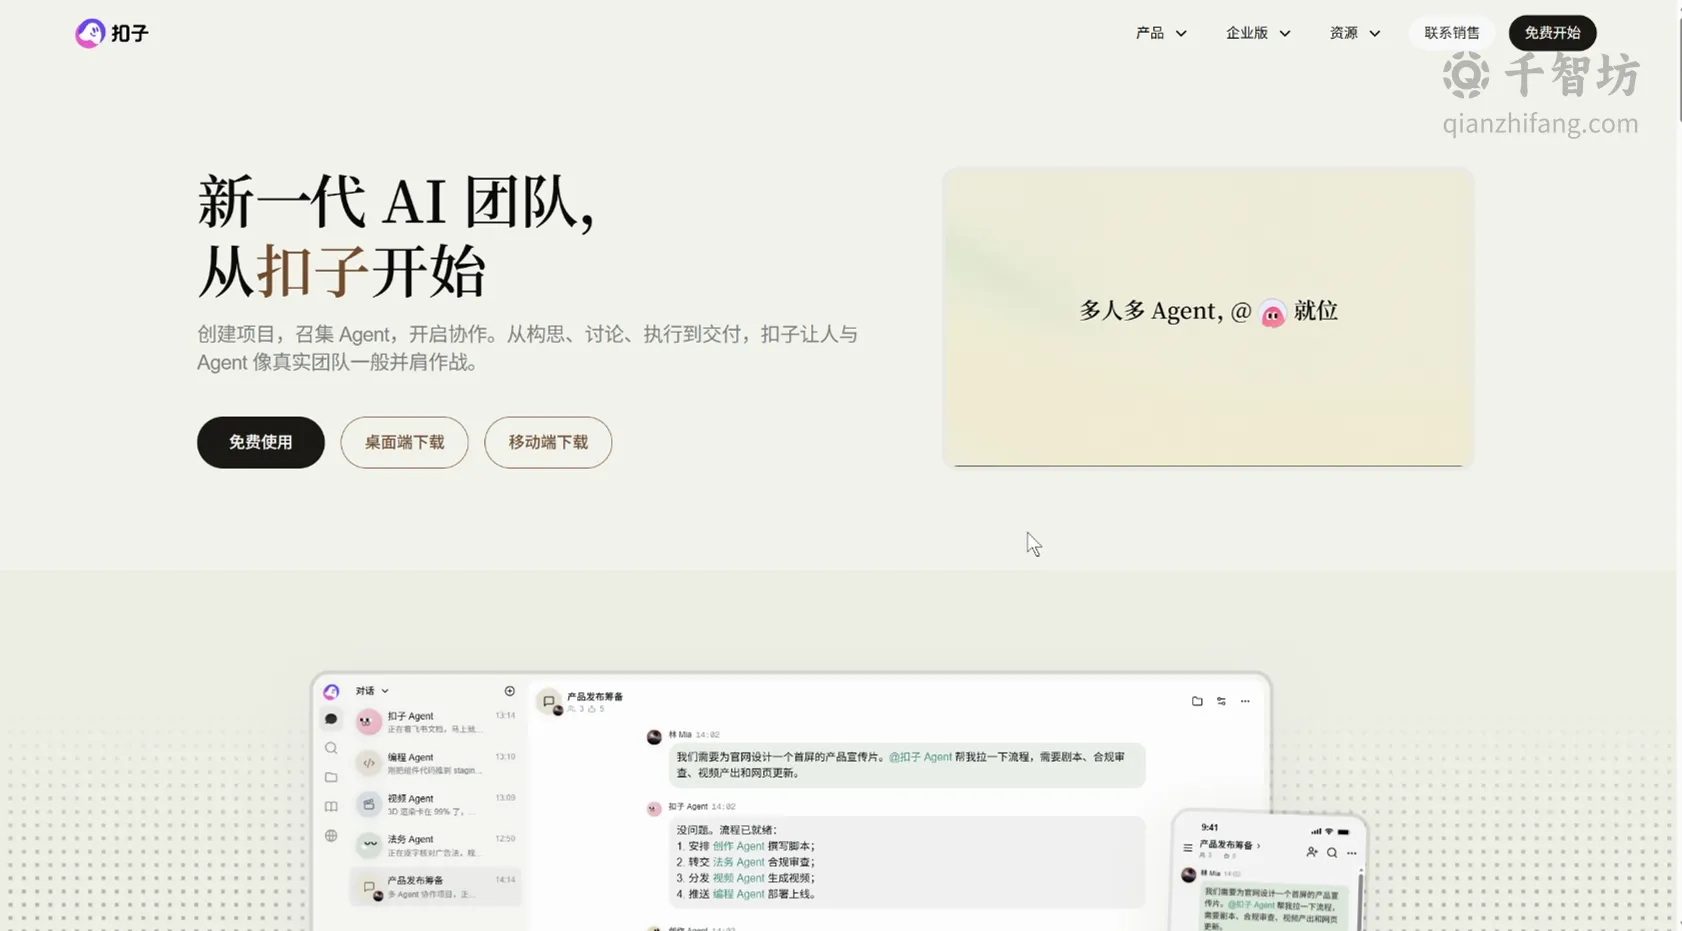The width and height of the screenshot is (1682, 931).
Task: Click the 创作 Agent link in the reply
Action: (738, 846)
